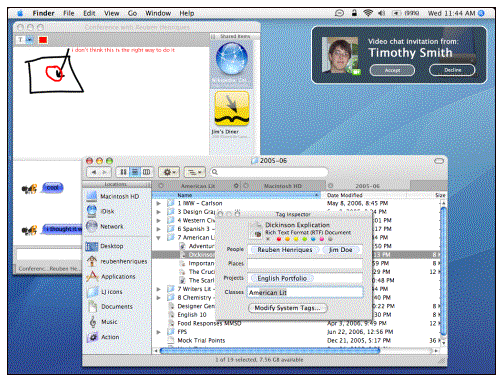Accept Timothy Smith's video chat invitation
The height and width of the screenshot is (383, 504).
pyautogui.click(x=392, y=70)
